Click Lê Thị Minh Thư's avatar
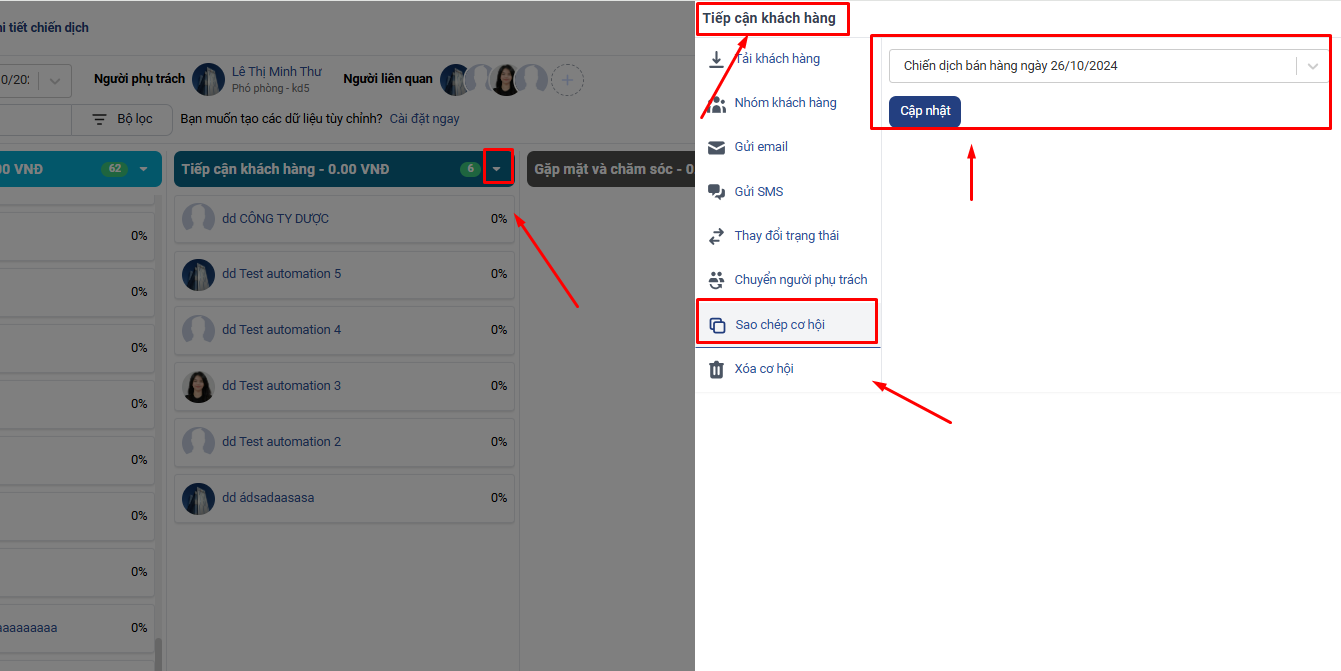Image resolution: width=1341 pixels, height=671 pixels. pyautogui.click(x=208, y=80)
